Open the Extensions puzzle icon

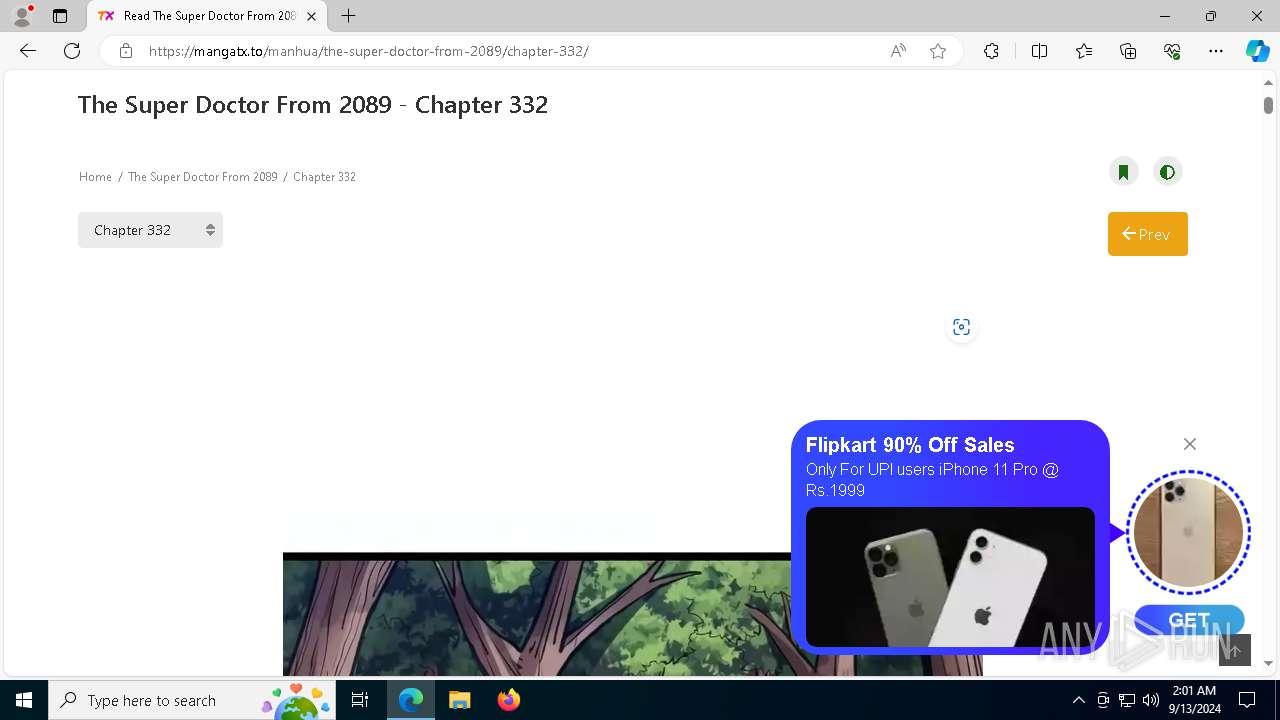[x=991, y=51]
